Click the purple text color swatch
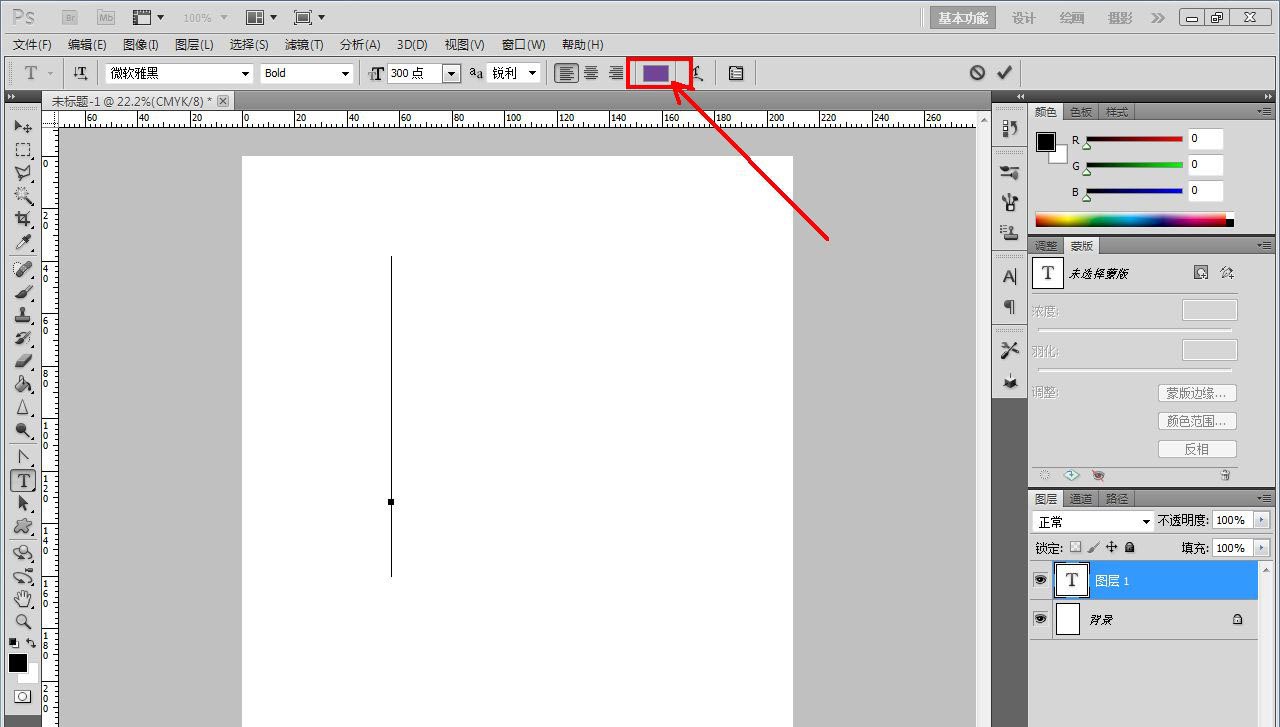This screenshot has width=1280, height=727. pos(656,73)
